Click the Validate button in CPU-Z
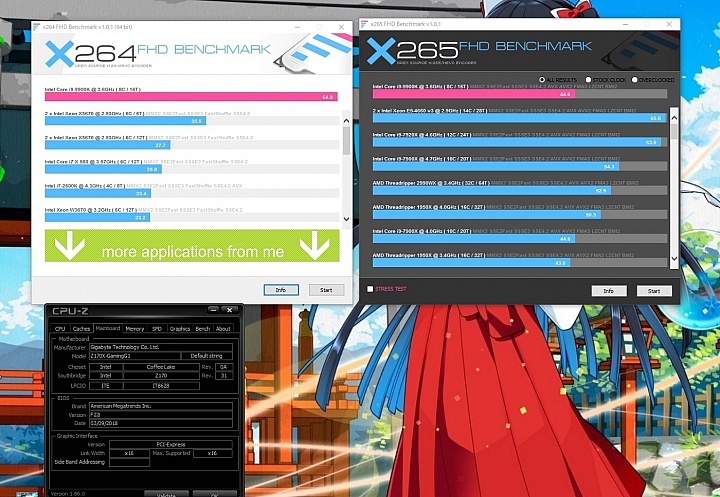Image resolution: width=720 pixels, height=497 pixels. tap(166, 494)
